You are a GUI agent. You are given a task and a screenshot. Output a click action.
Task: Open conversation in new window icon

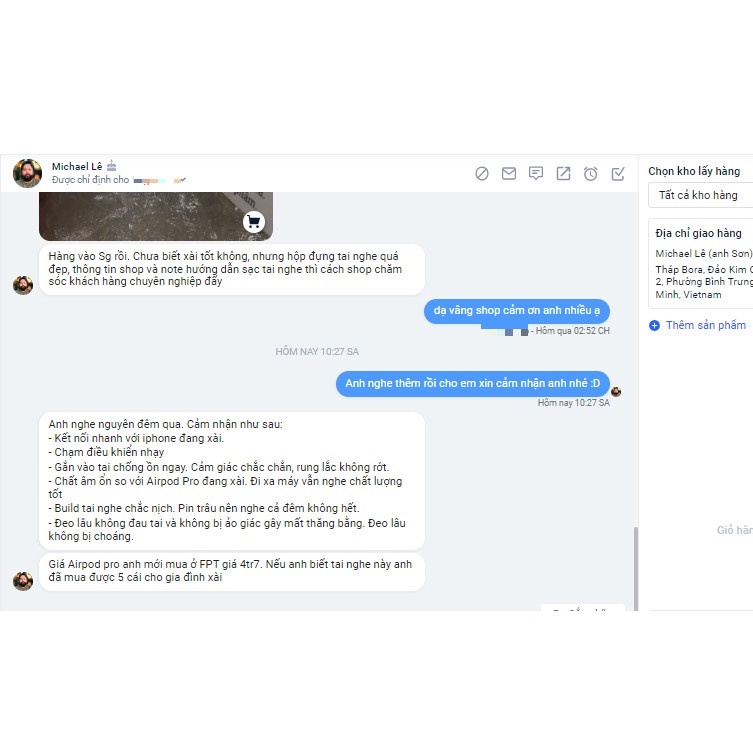pos(563,173)
